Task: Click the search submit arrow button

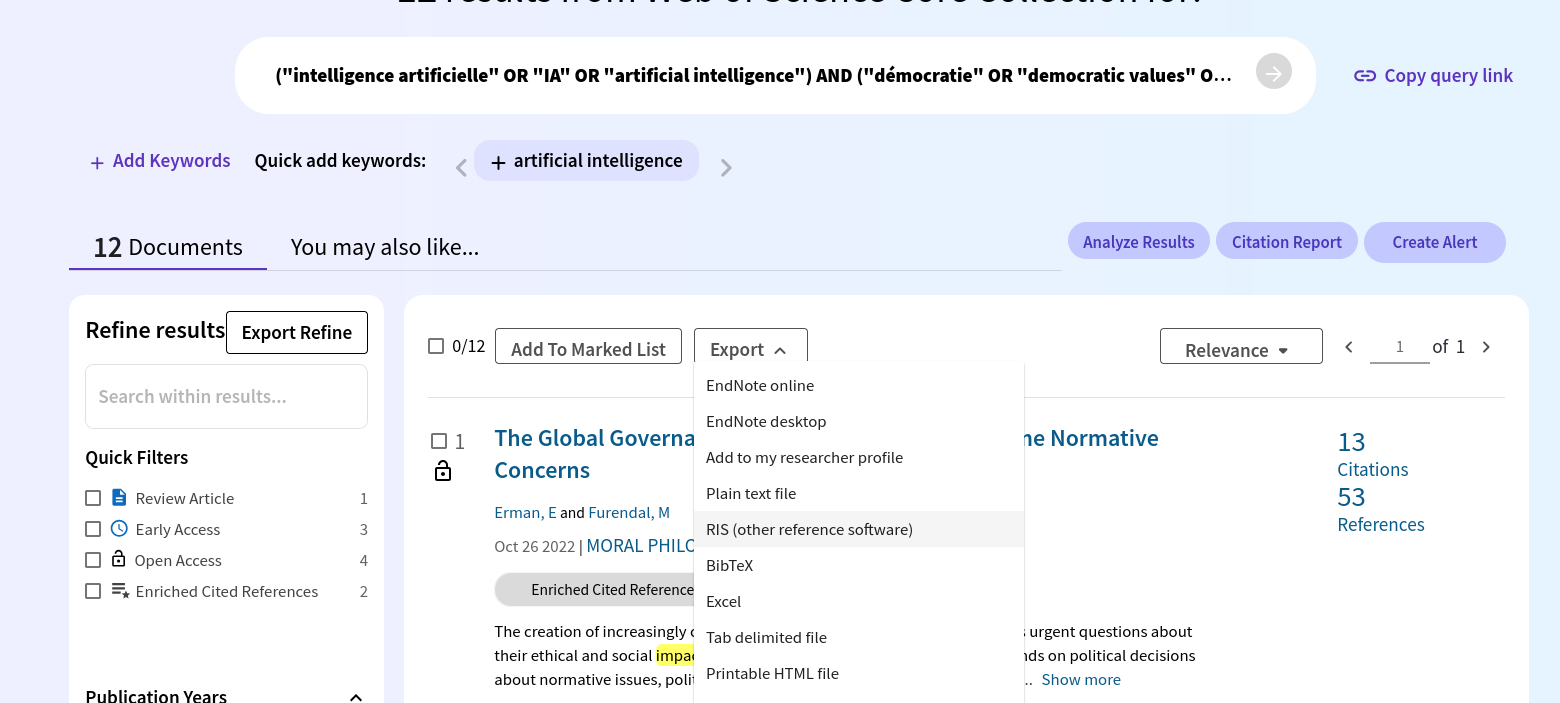Action: point(1273,73)
